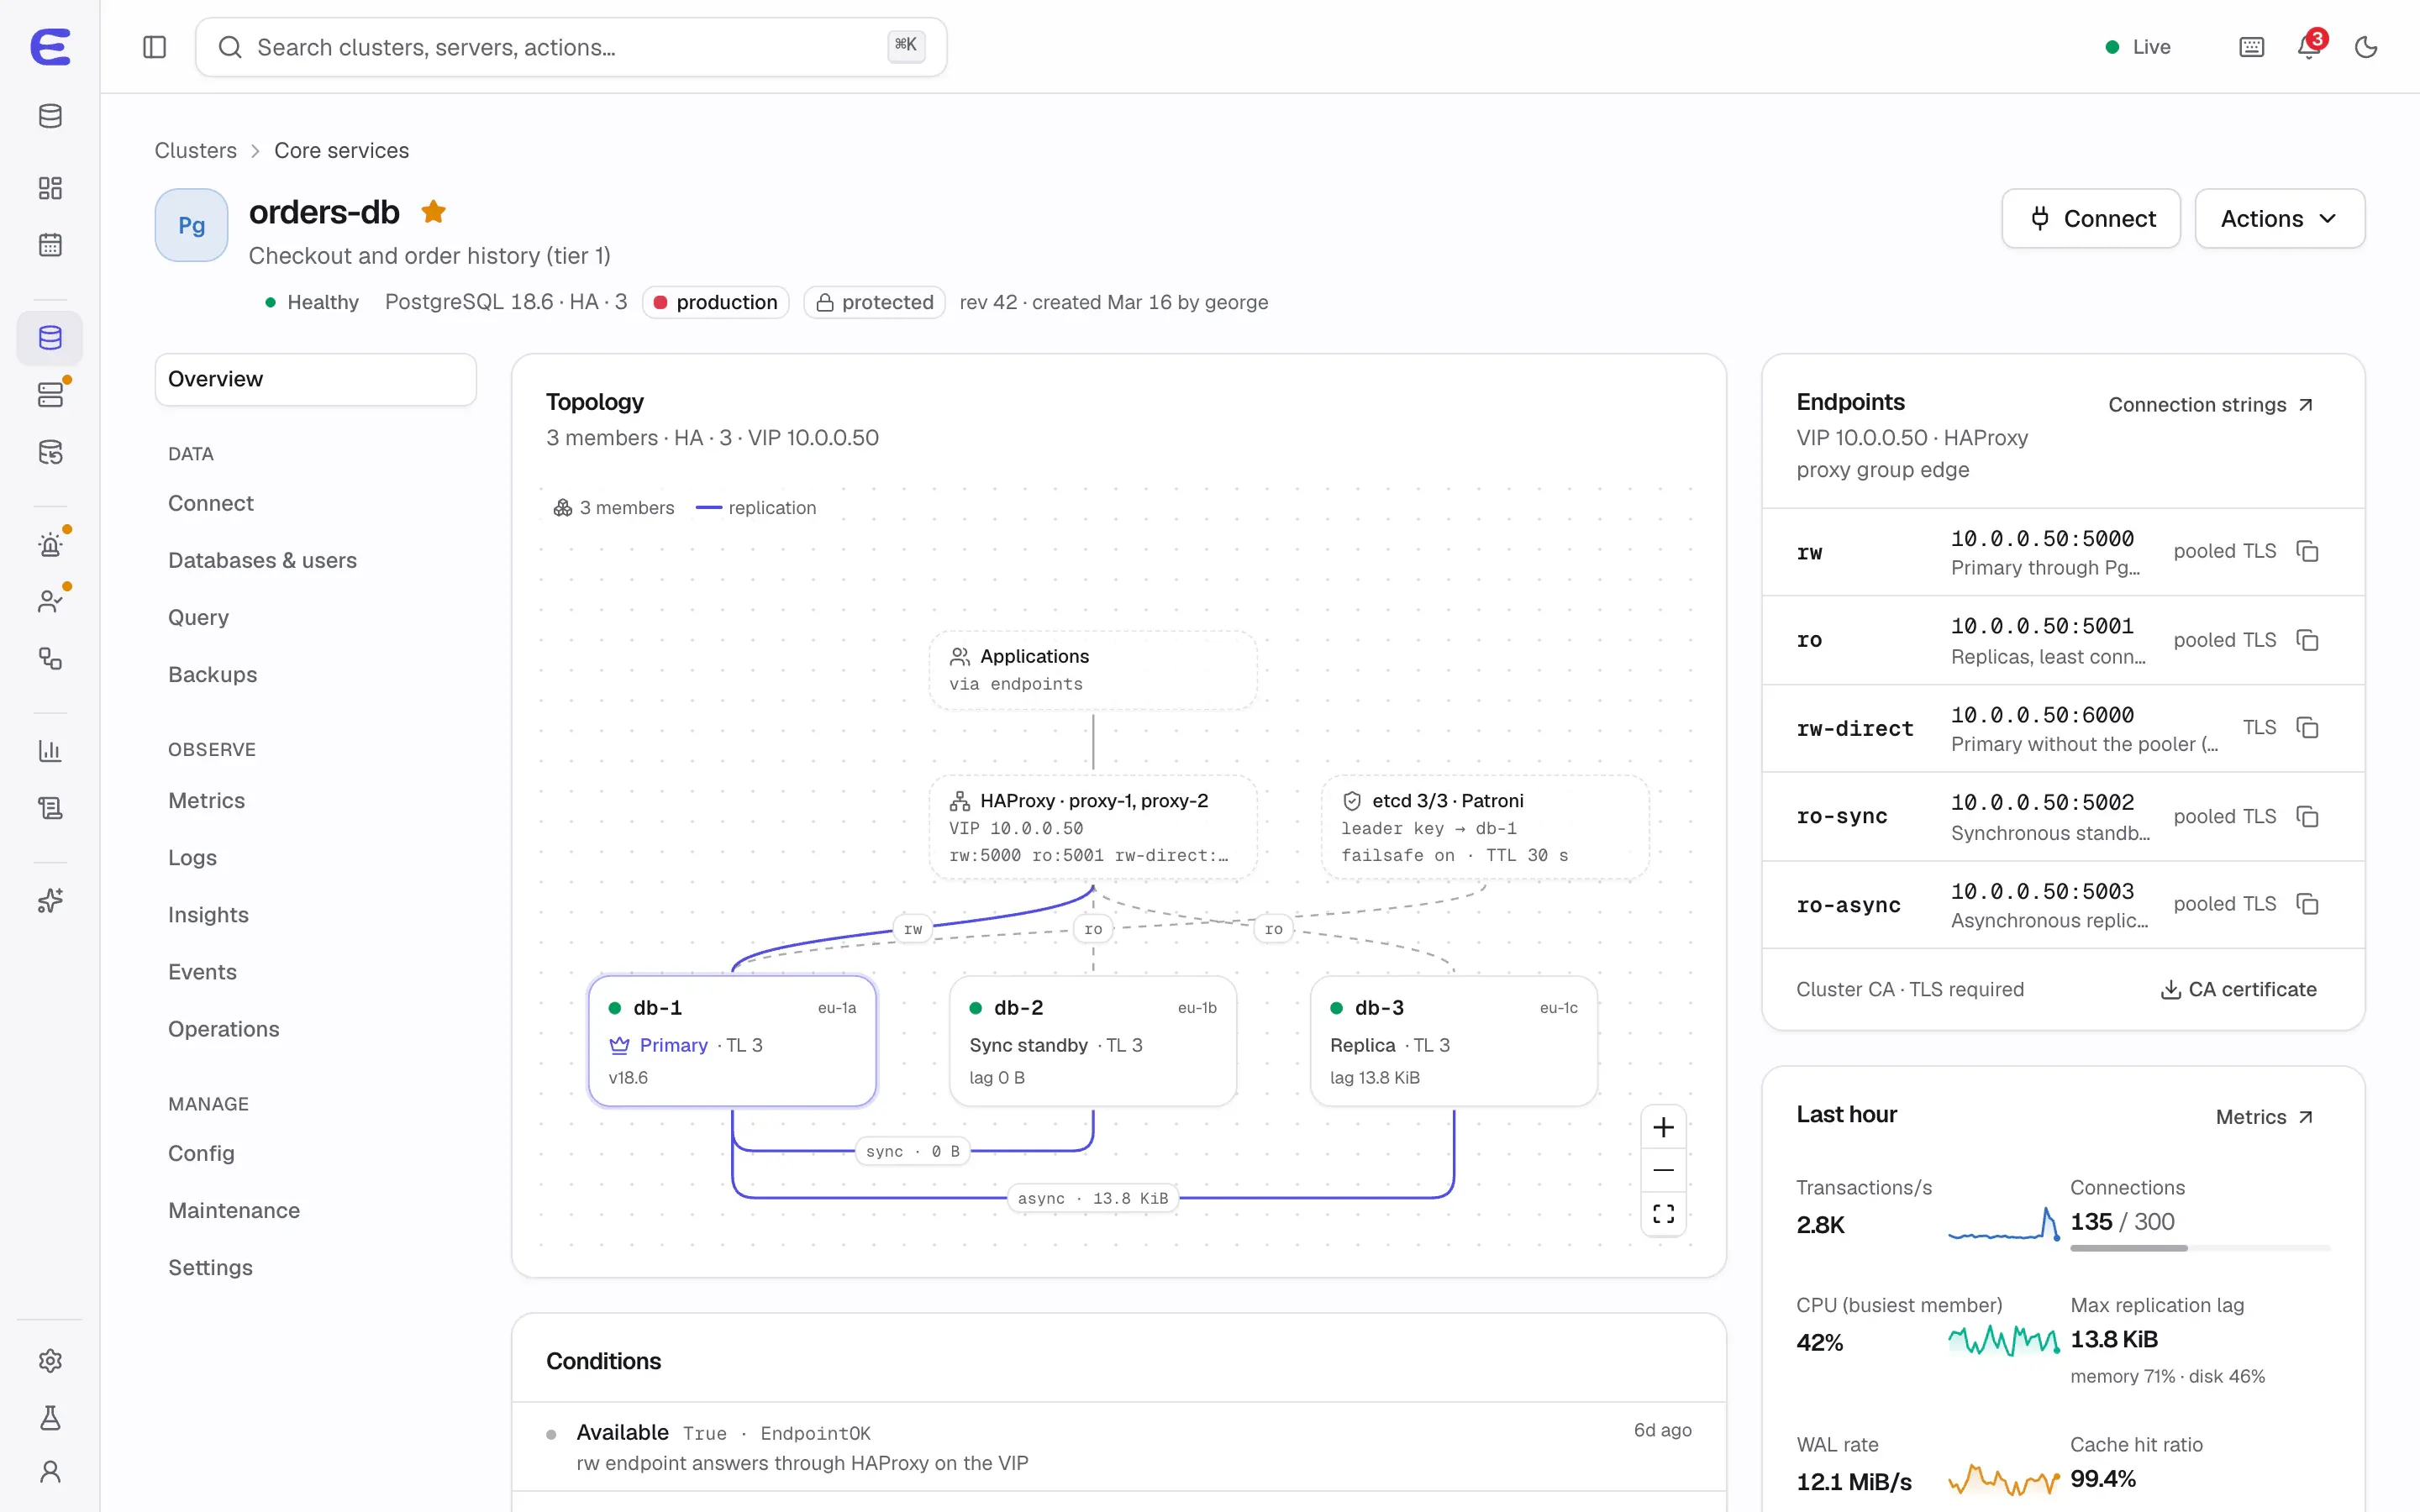2420x1512 pixels.
Task: Download the CA certificate
Action: pyautogui.click(x=2238, y=989)
